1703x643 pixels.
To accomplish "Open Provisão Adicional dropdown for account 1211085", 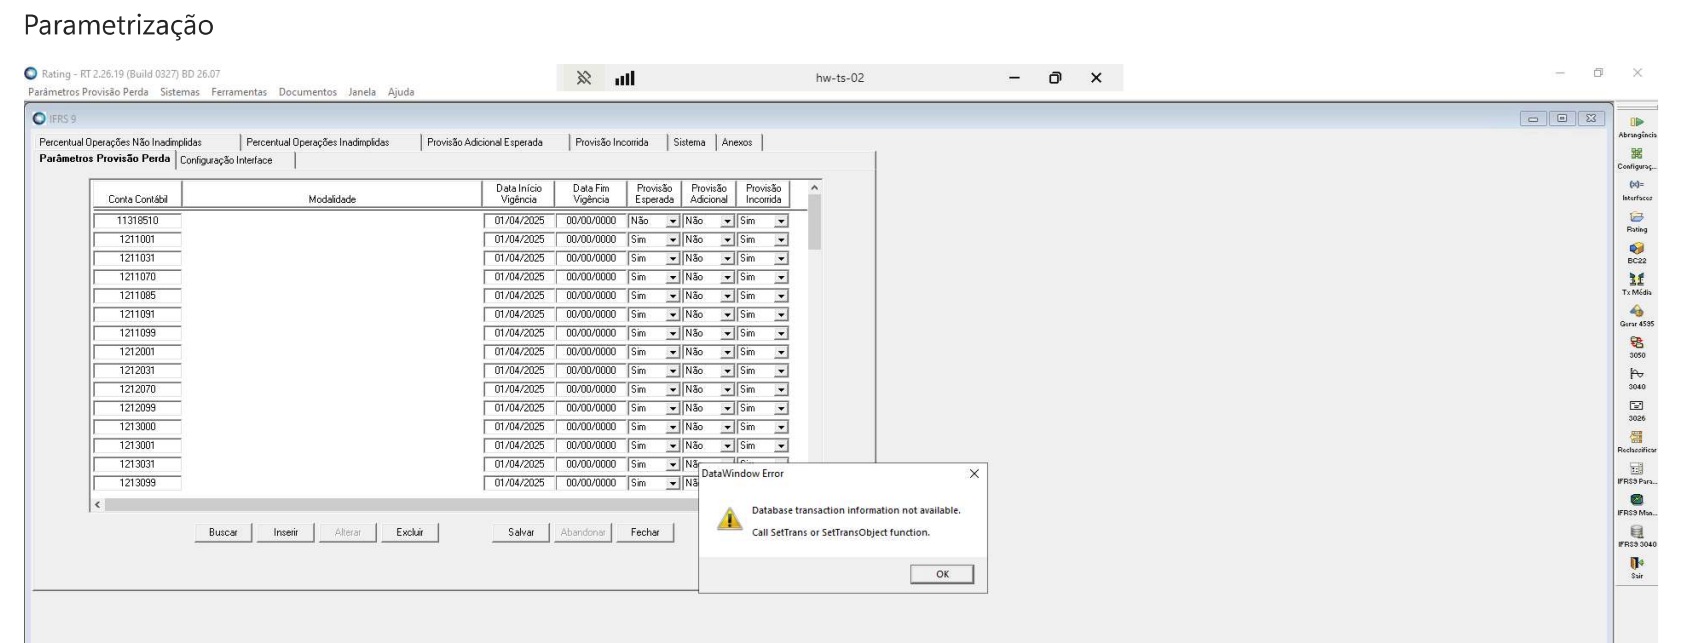I will pos(727,296).
